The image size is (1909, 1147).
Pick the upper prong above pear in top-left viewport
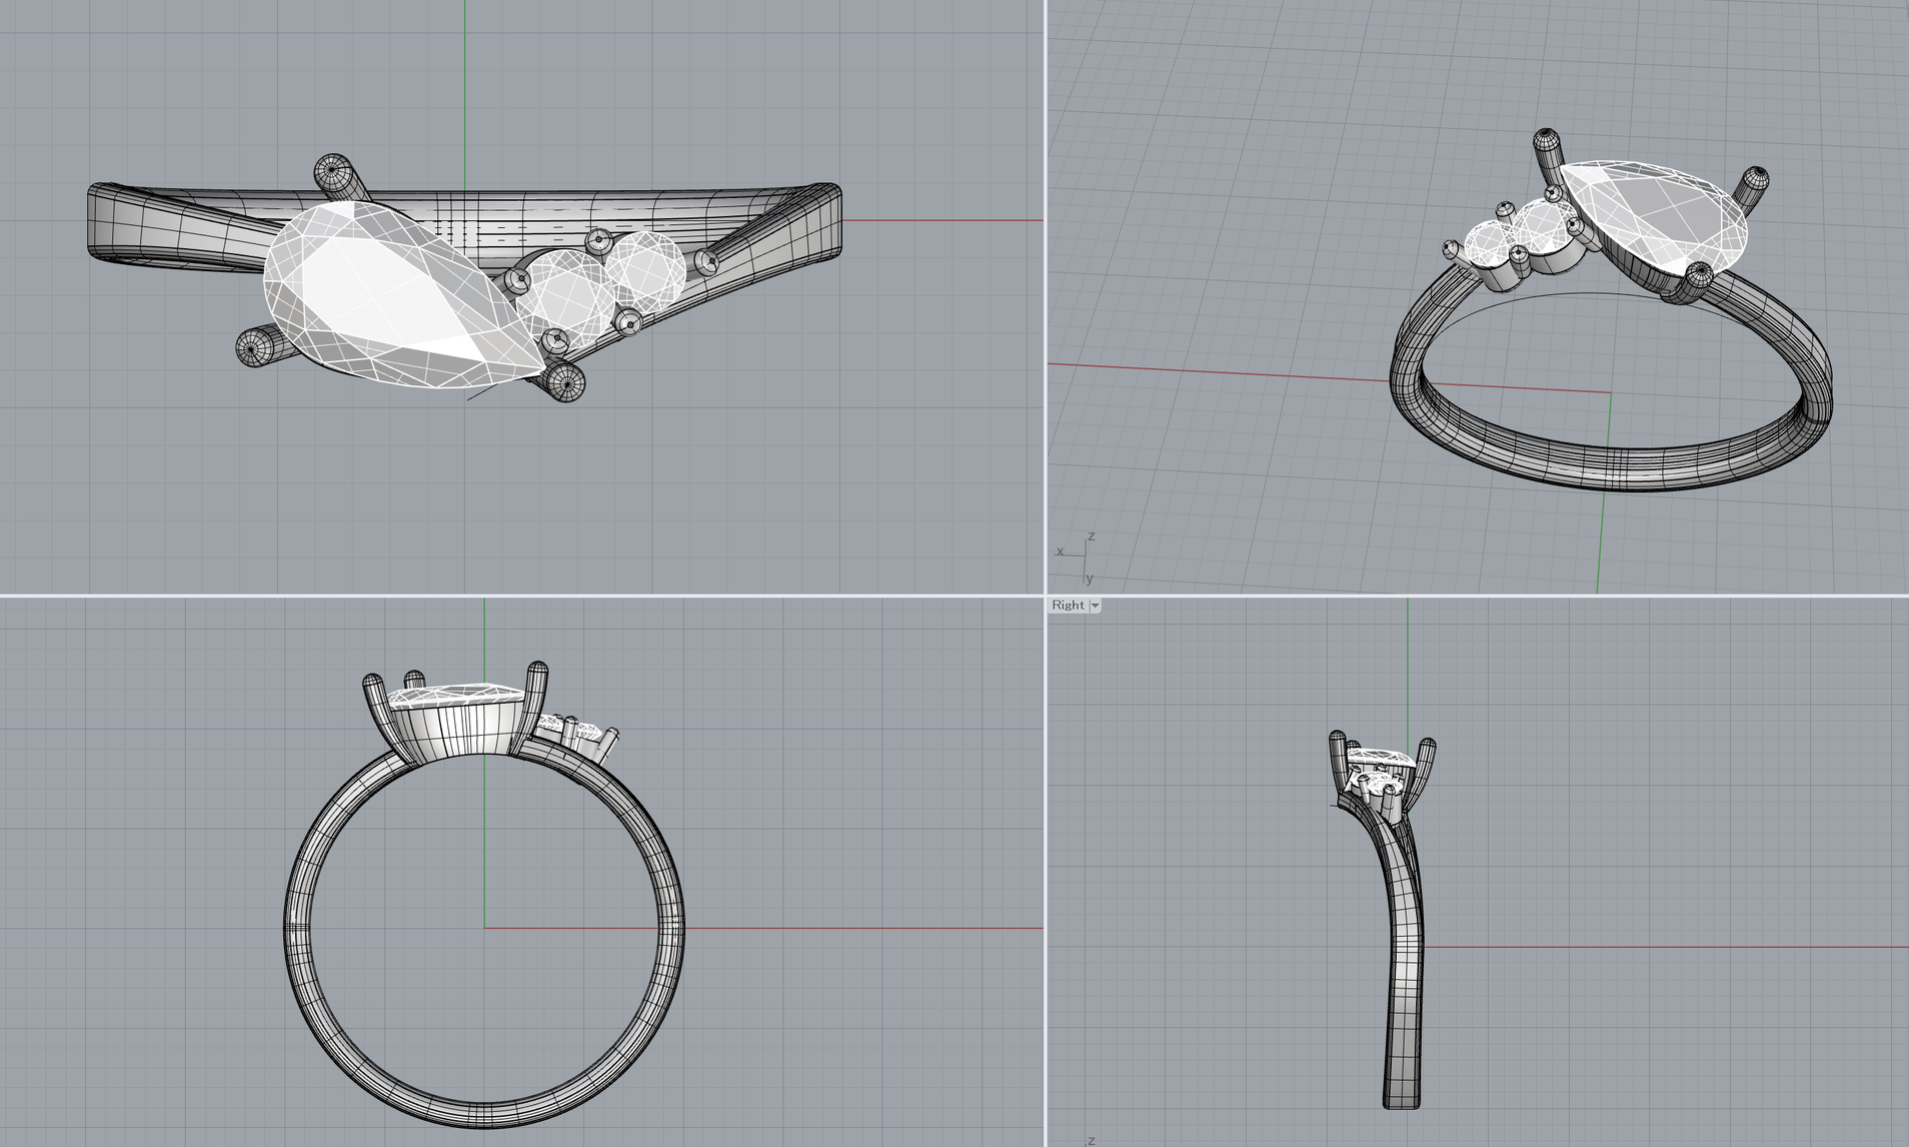tap(336, 174)
